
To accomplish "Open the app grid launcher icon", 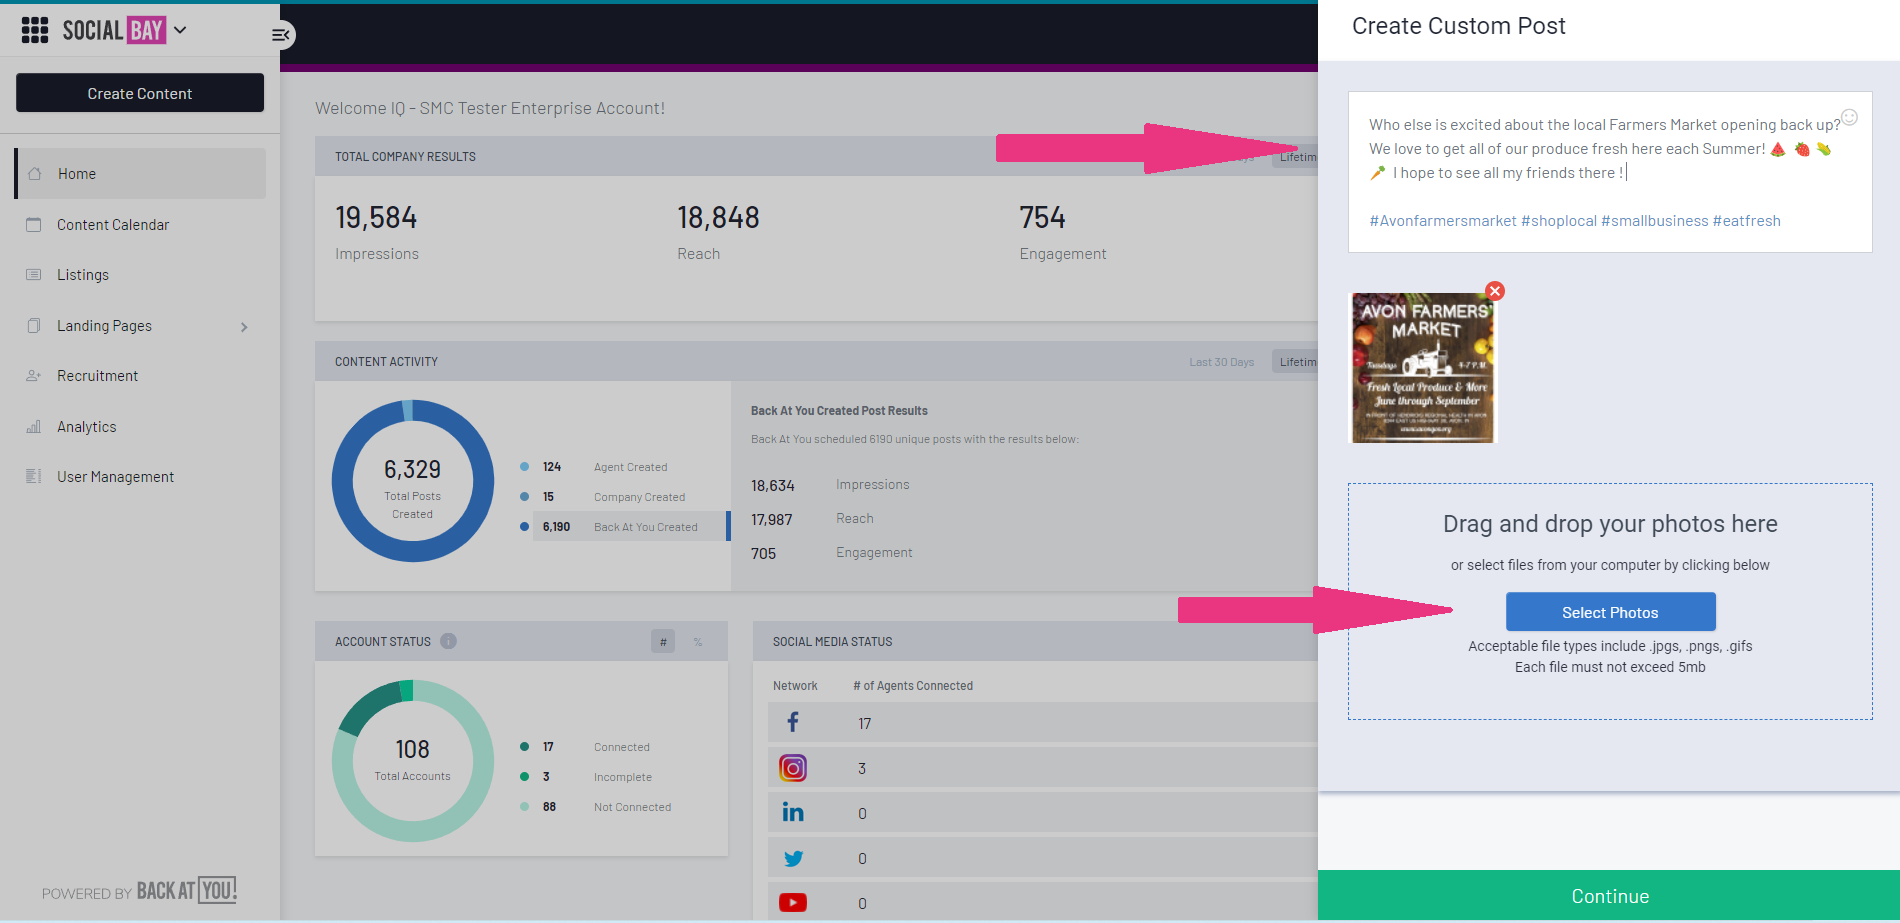I will [35, 30].
